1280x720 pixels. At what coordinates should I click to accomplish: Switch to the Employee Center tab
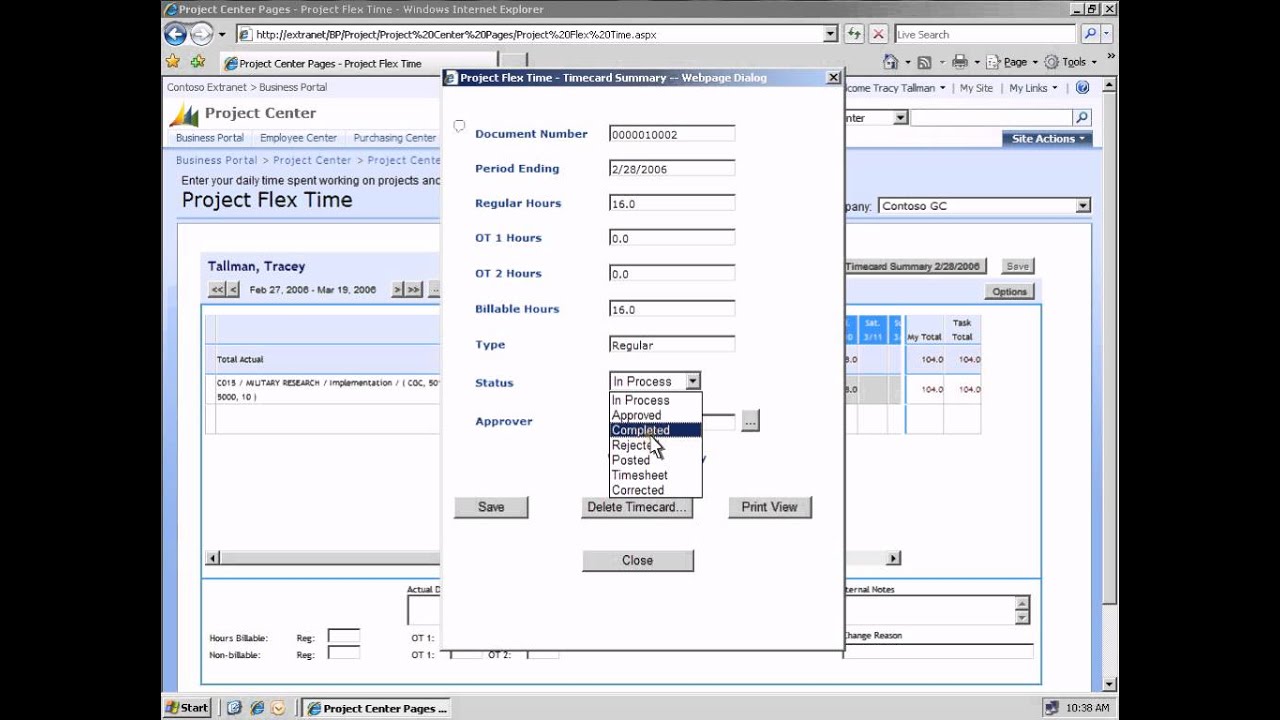pos(298,138)
